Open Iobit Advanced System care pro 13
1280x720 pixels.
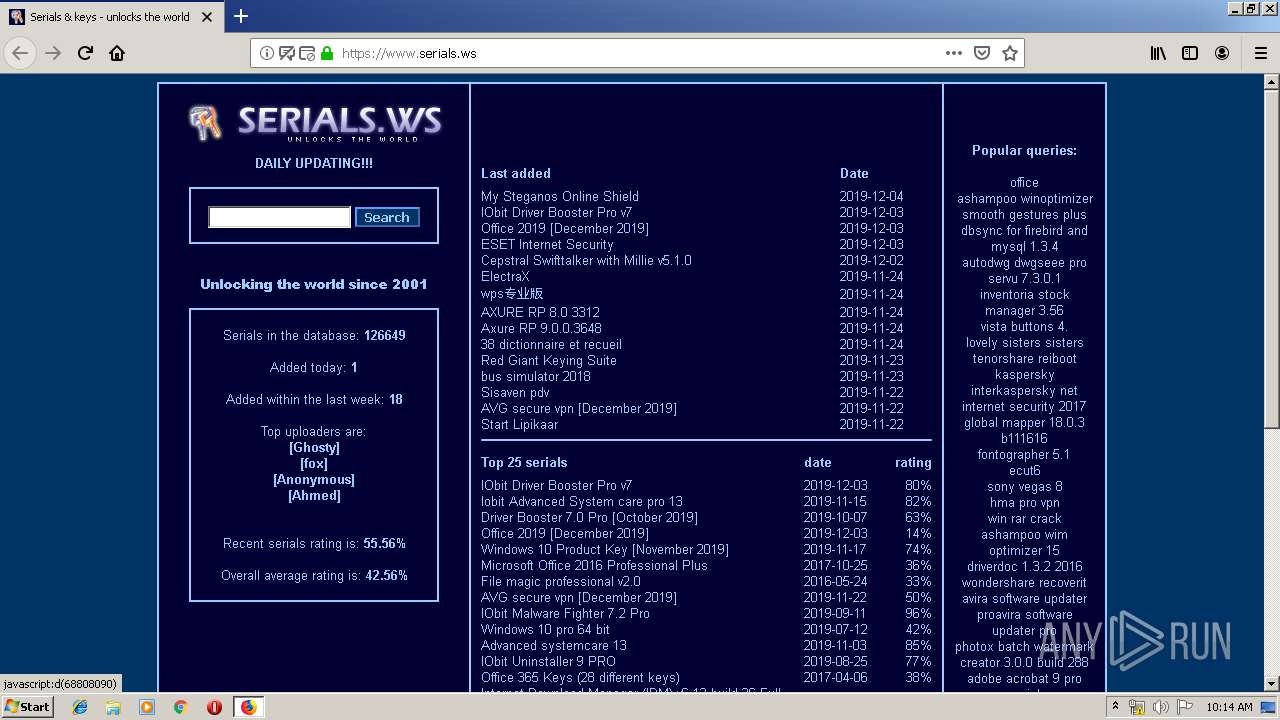(x=582, y=501)
